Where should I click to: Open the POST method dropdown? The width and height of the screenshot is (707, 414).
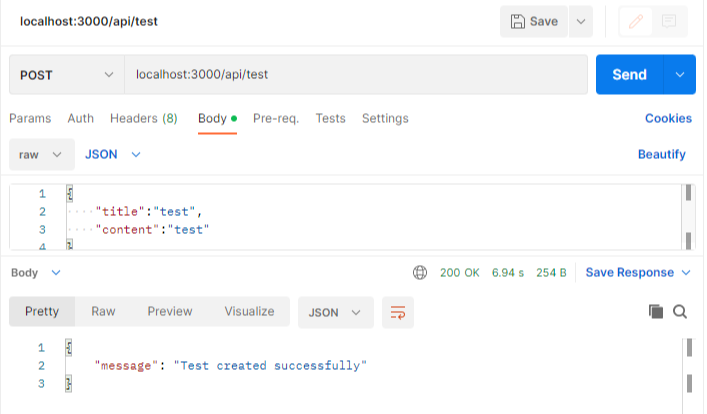click(x=67, y=75)
